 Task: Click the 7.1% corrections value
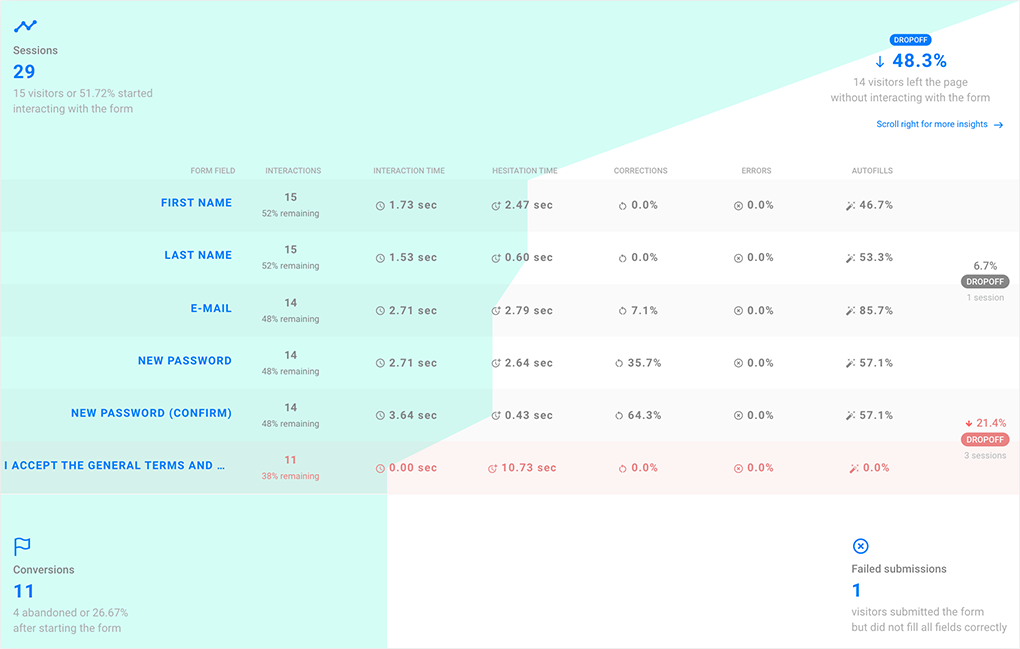coord(644,311)
